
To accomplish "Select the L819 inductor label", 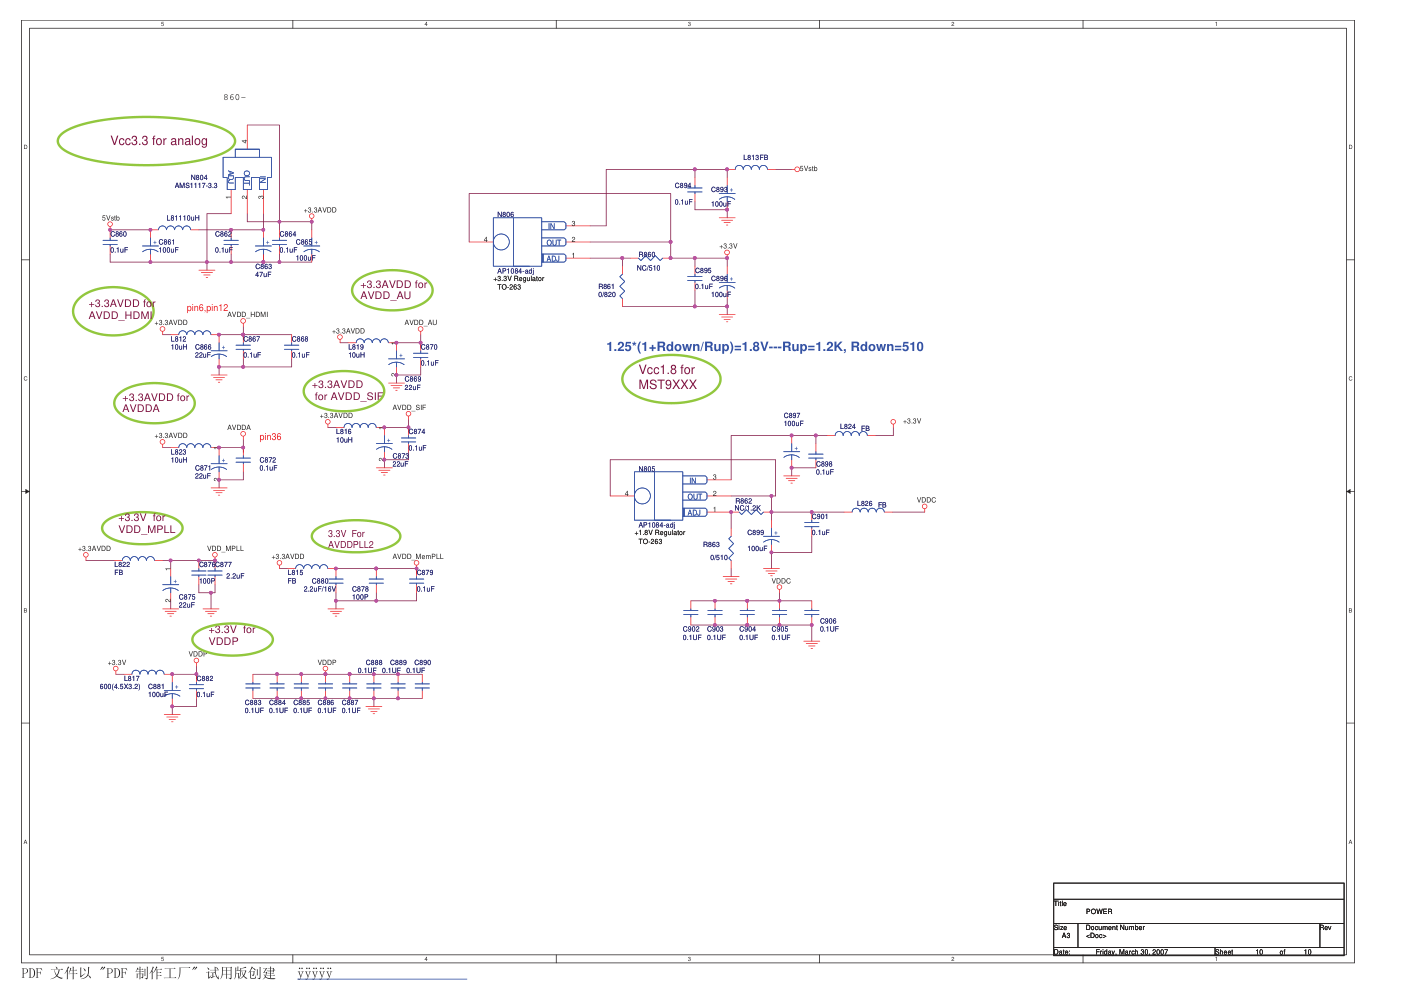I will click(356, 351).
